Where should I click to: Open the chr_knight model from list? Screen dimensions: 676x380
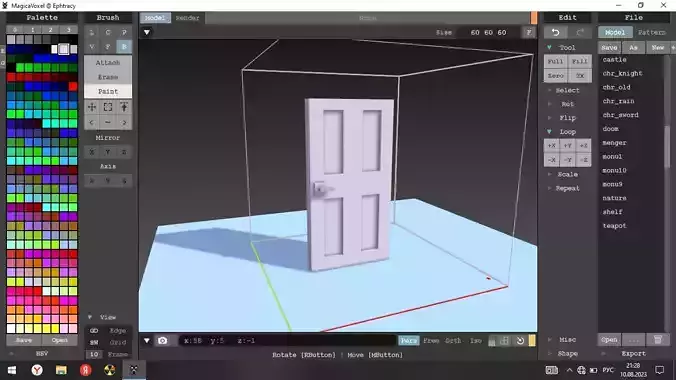[x=623, y=73]
